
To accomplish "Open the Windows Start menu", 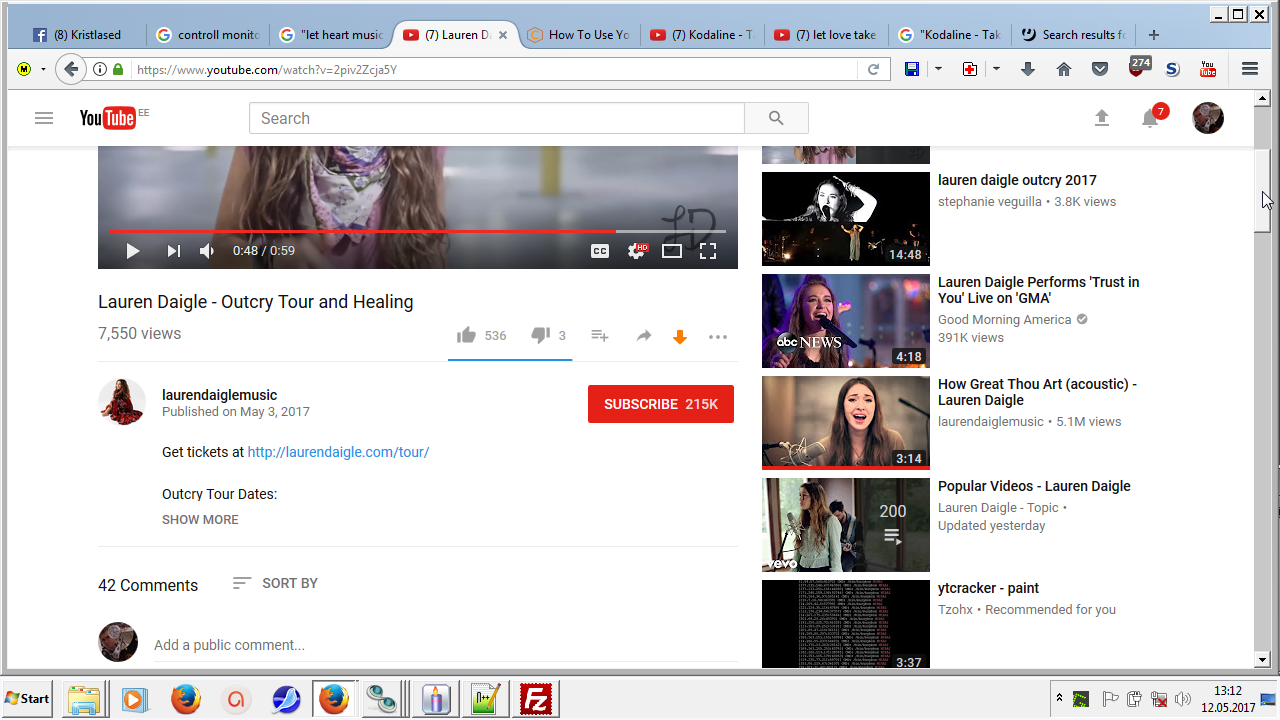I will 28,699.
